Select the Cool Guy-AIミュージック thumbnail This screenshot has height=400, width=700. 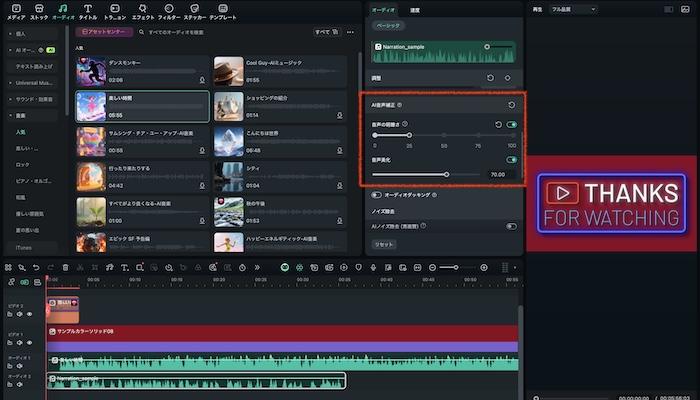pyautogui.click(x=229, y=71)
